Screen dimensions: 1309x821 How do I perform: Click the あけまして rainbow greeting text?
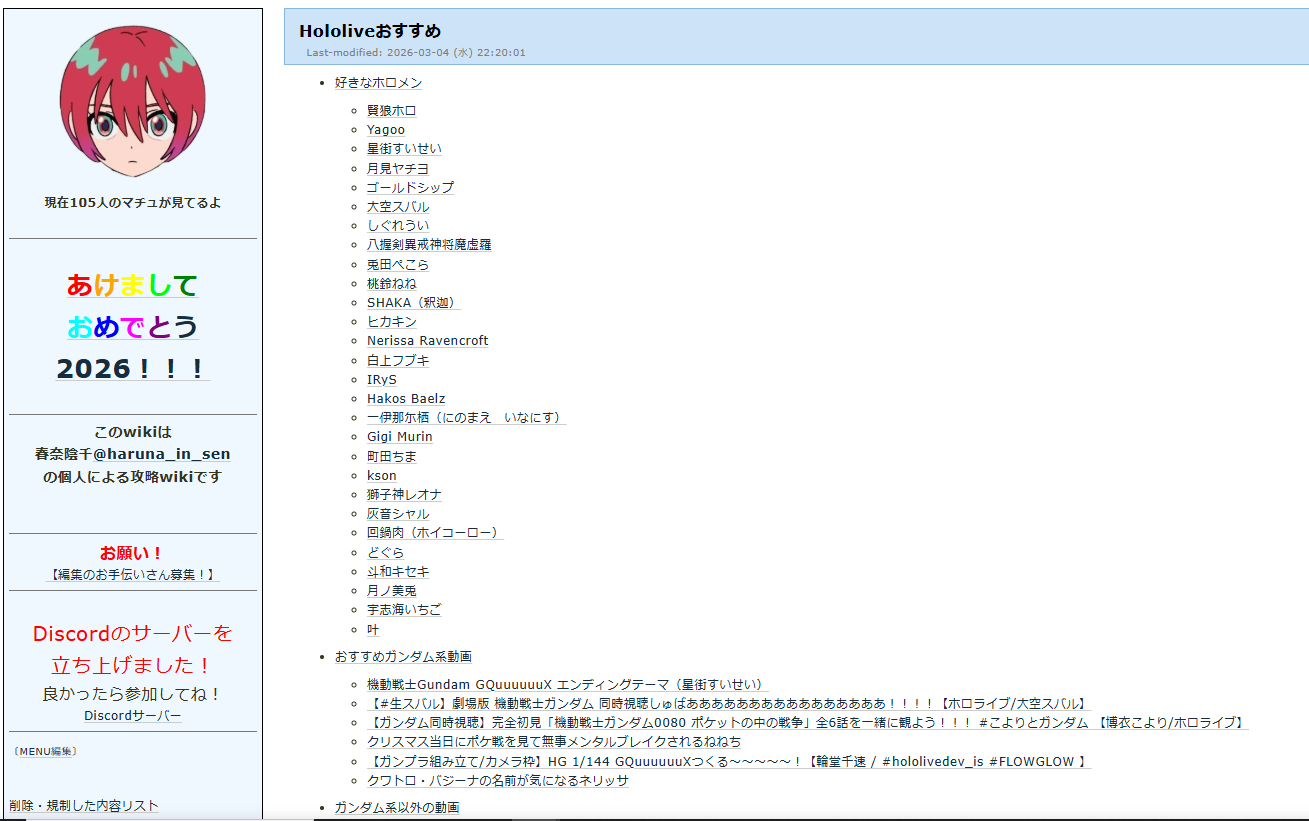point(132,286)
